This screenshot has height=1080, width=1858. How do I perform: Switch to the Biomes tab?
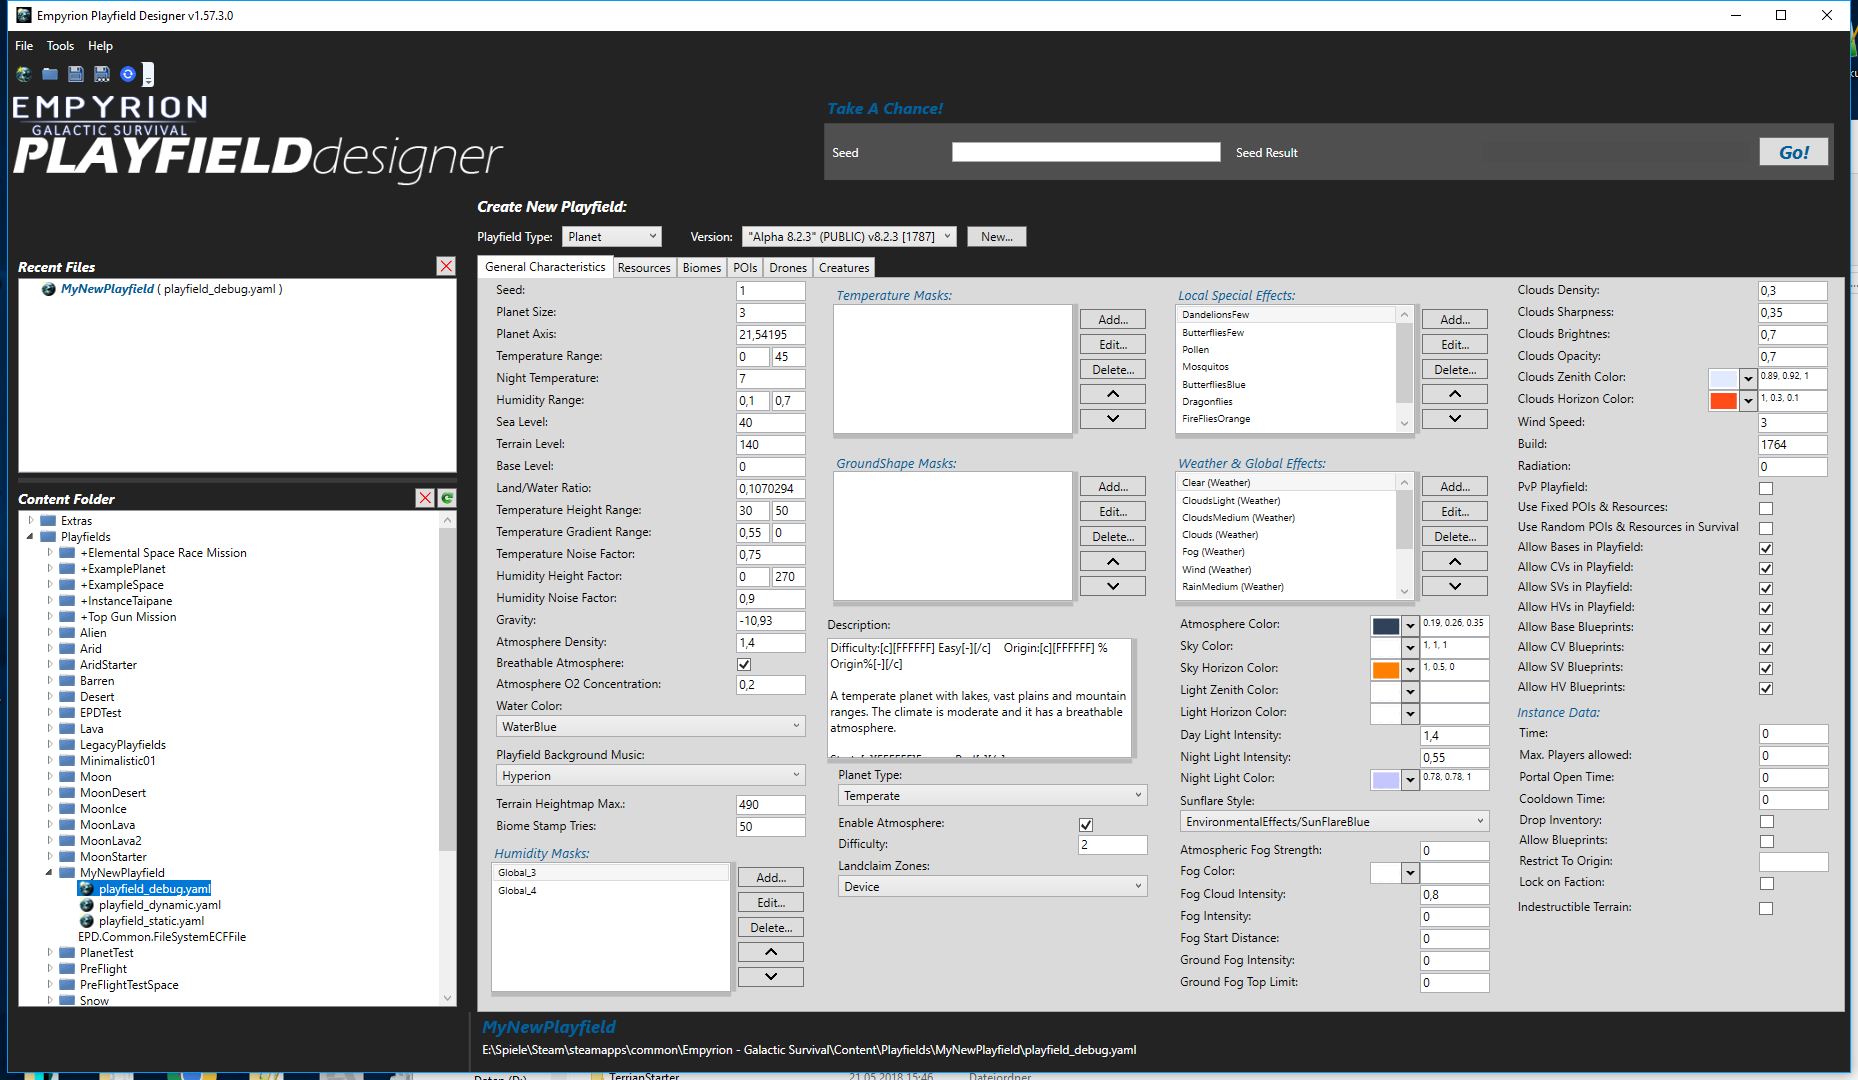702,268
